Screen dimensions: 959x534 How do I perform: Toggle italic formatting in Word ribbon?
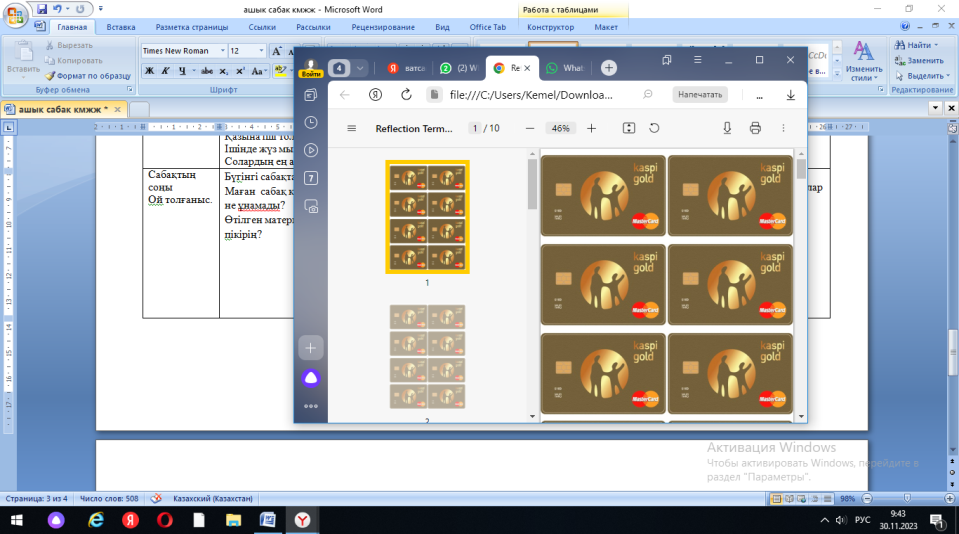point(165,71)
